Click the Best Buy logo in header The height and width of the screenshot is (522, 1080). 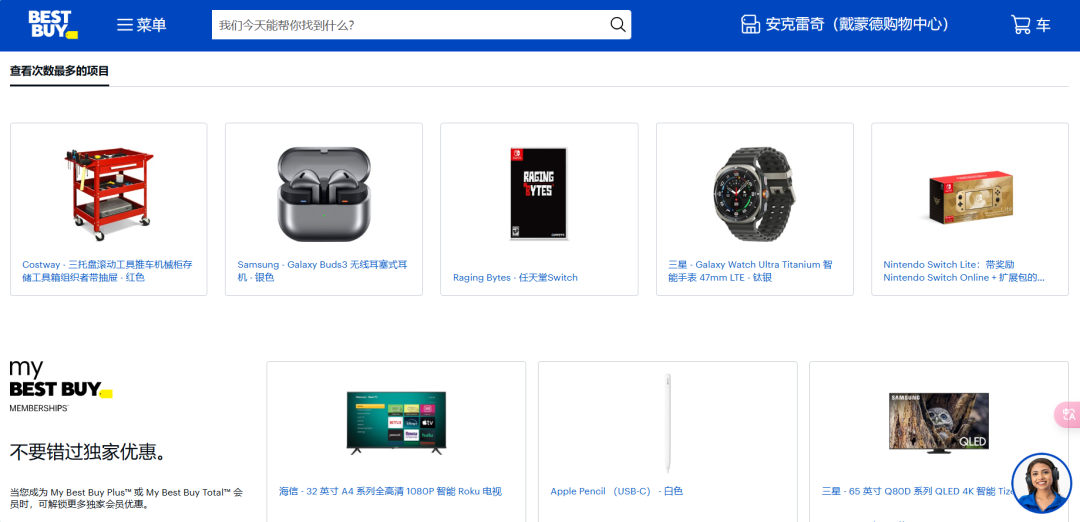[52, 24]
